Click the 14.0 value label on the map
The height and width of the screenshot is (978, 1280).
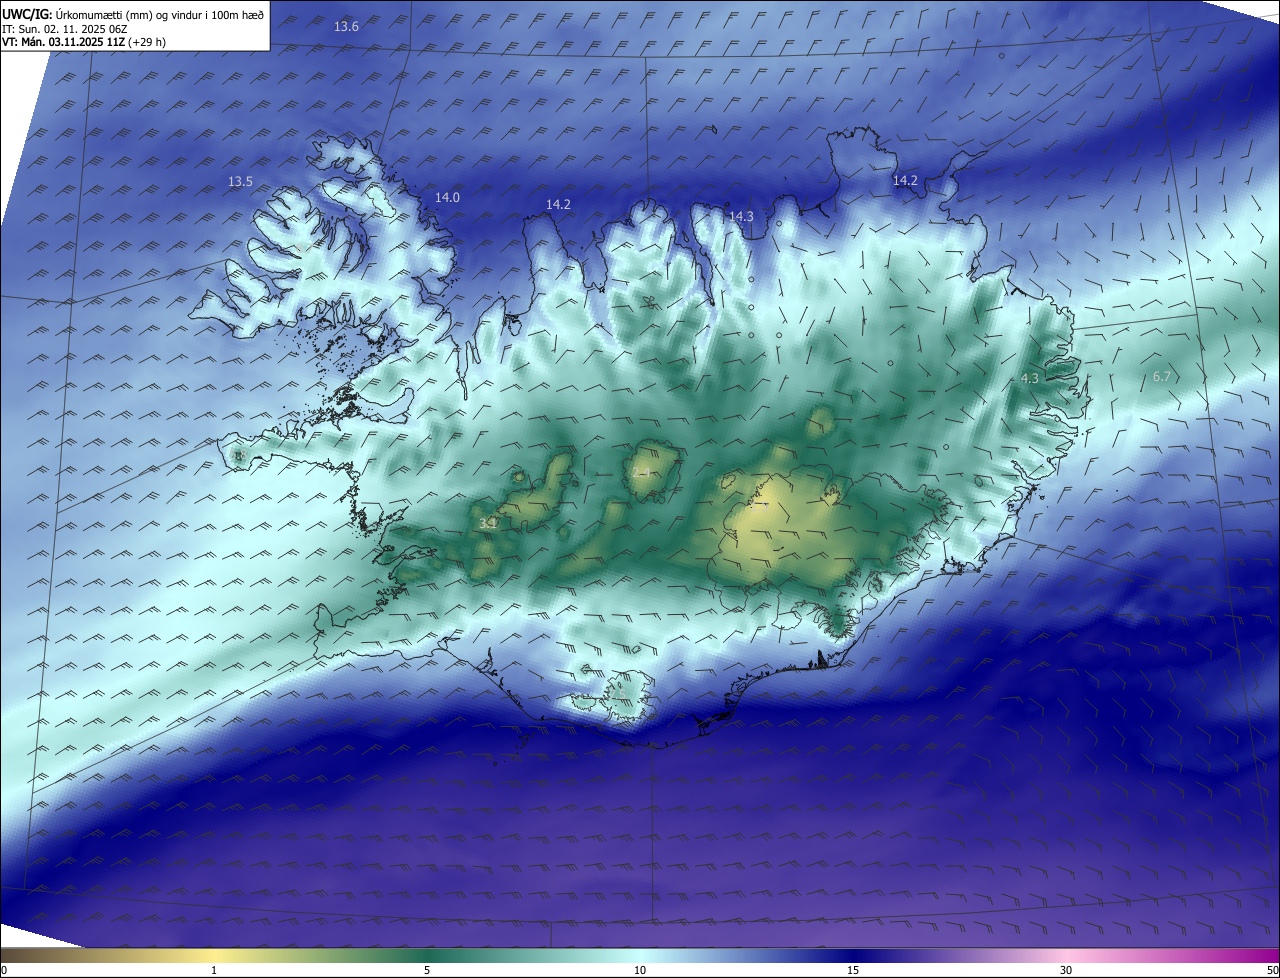tap(447, 198)
